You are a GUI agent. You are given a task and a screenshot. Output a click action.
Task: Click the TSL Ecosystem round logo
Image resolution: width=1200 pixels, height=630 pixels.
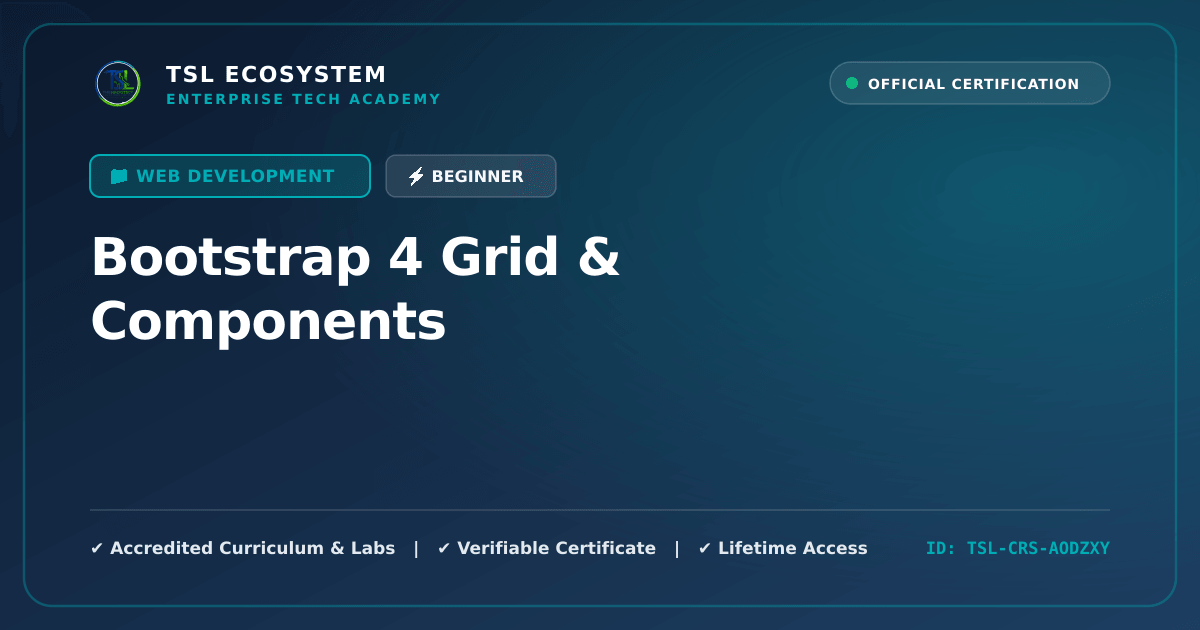coord(118,84)
